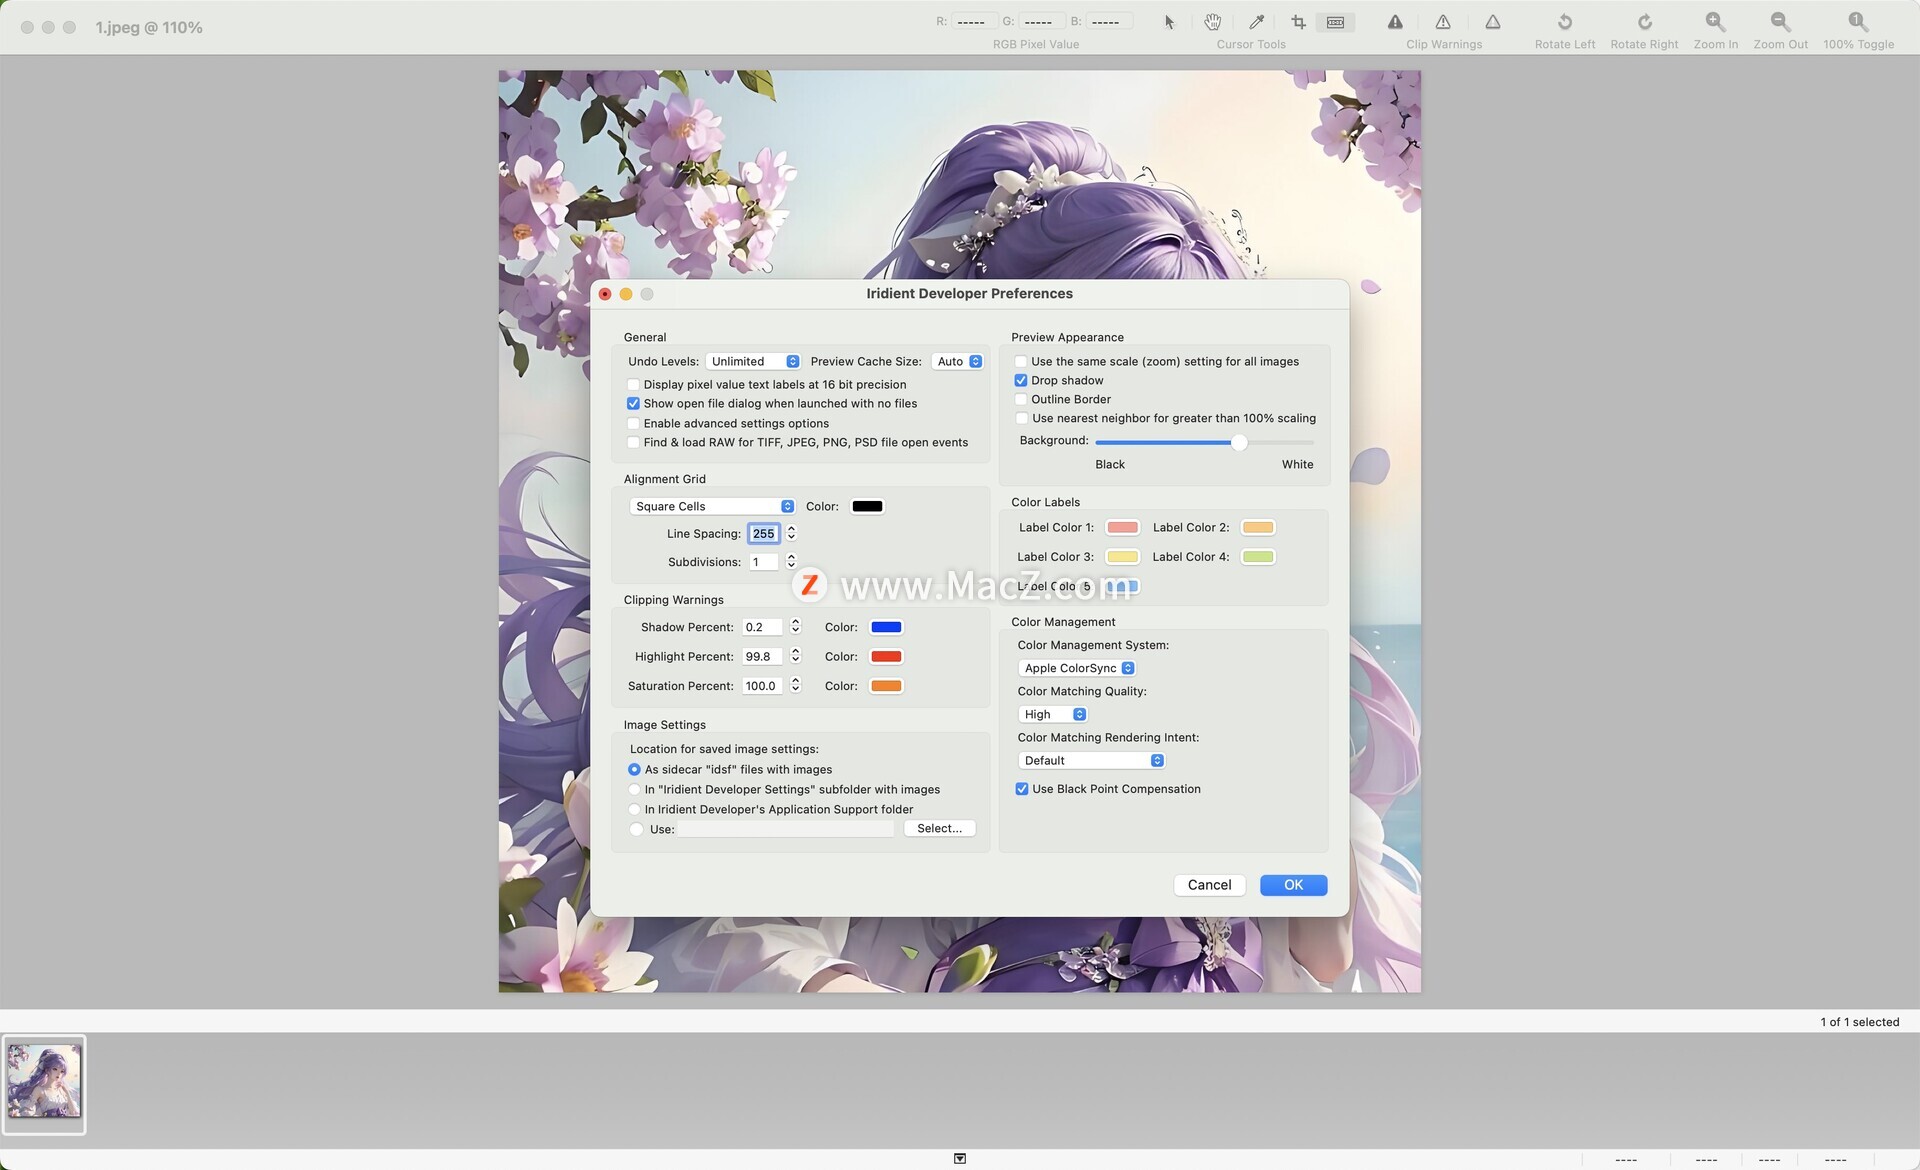Enable 16 bit precision pixel labels

coord(633,385)
